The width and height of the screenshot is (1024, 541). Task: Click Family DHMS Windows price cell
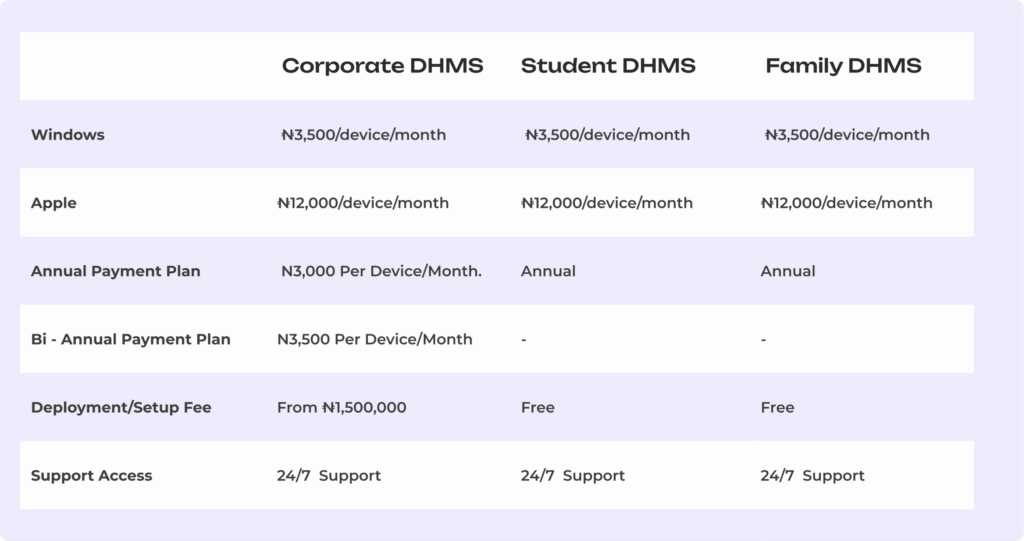[x=847, y=135]
